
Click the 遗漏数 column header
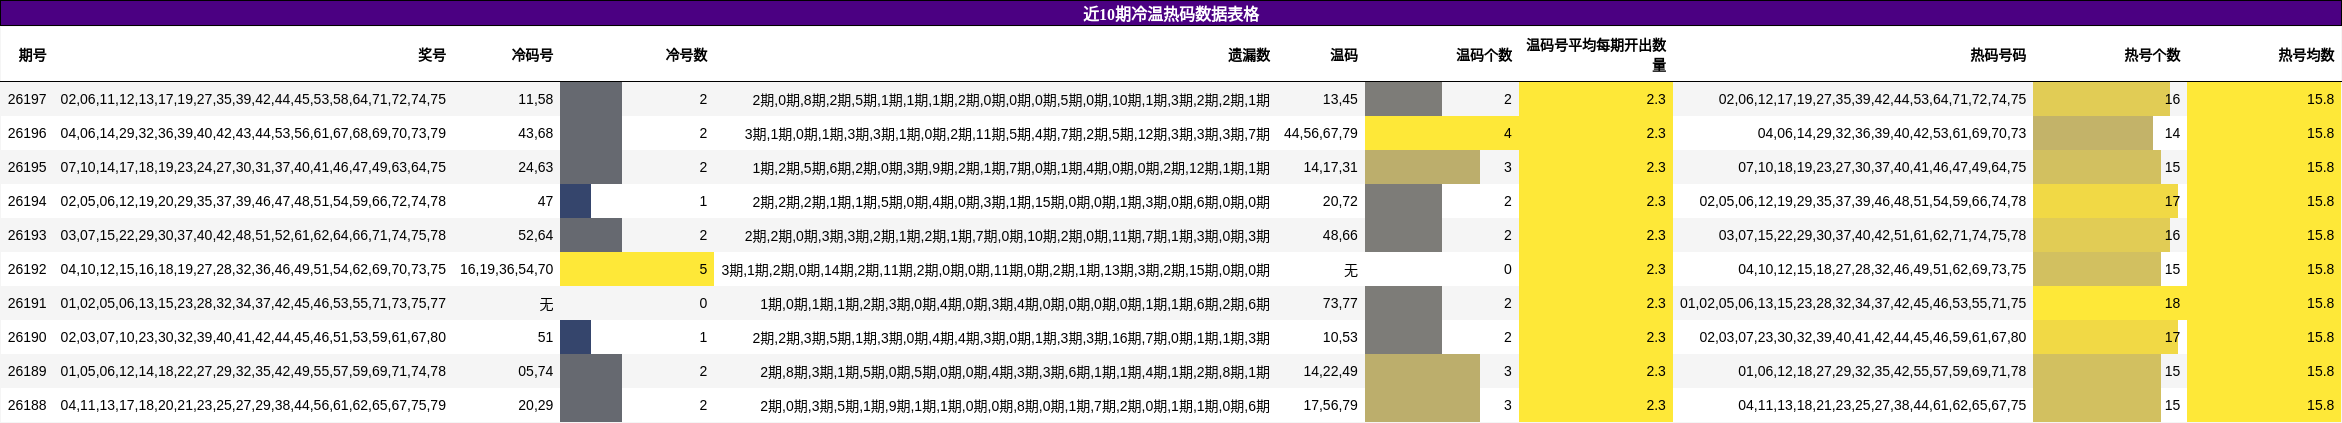pyautogui.click(x=1249, y=55)
